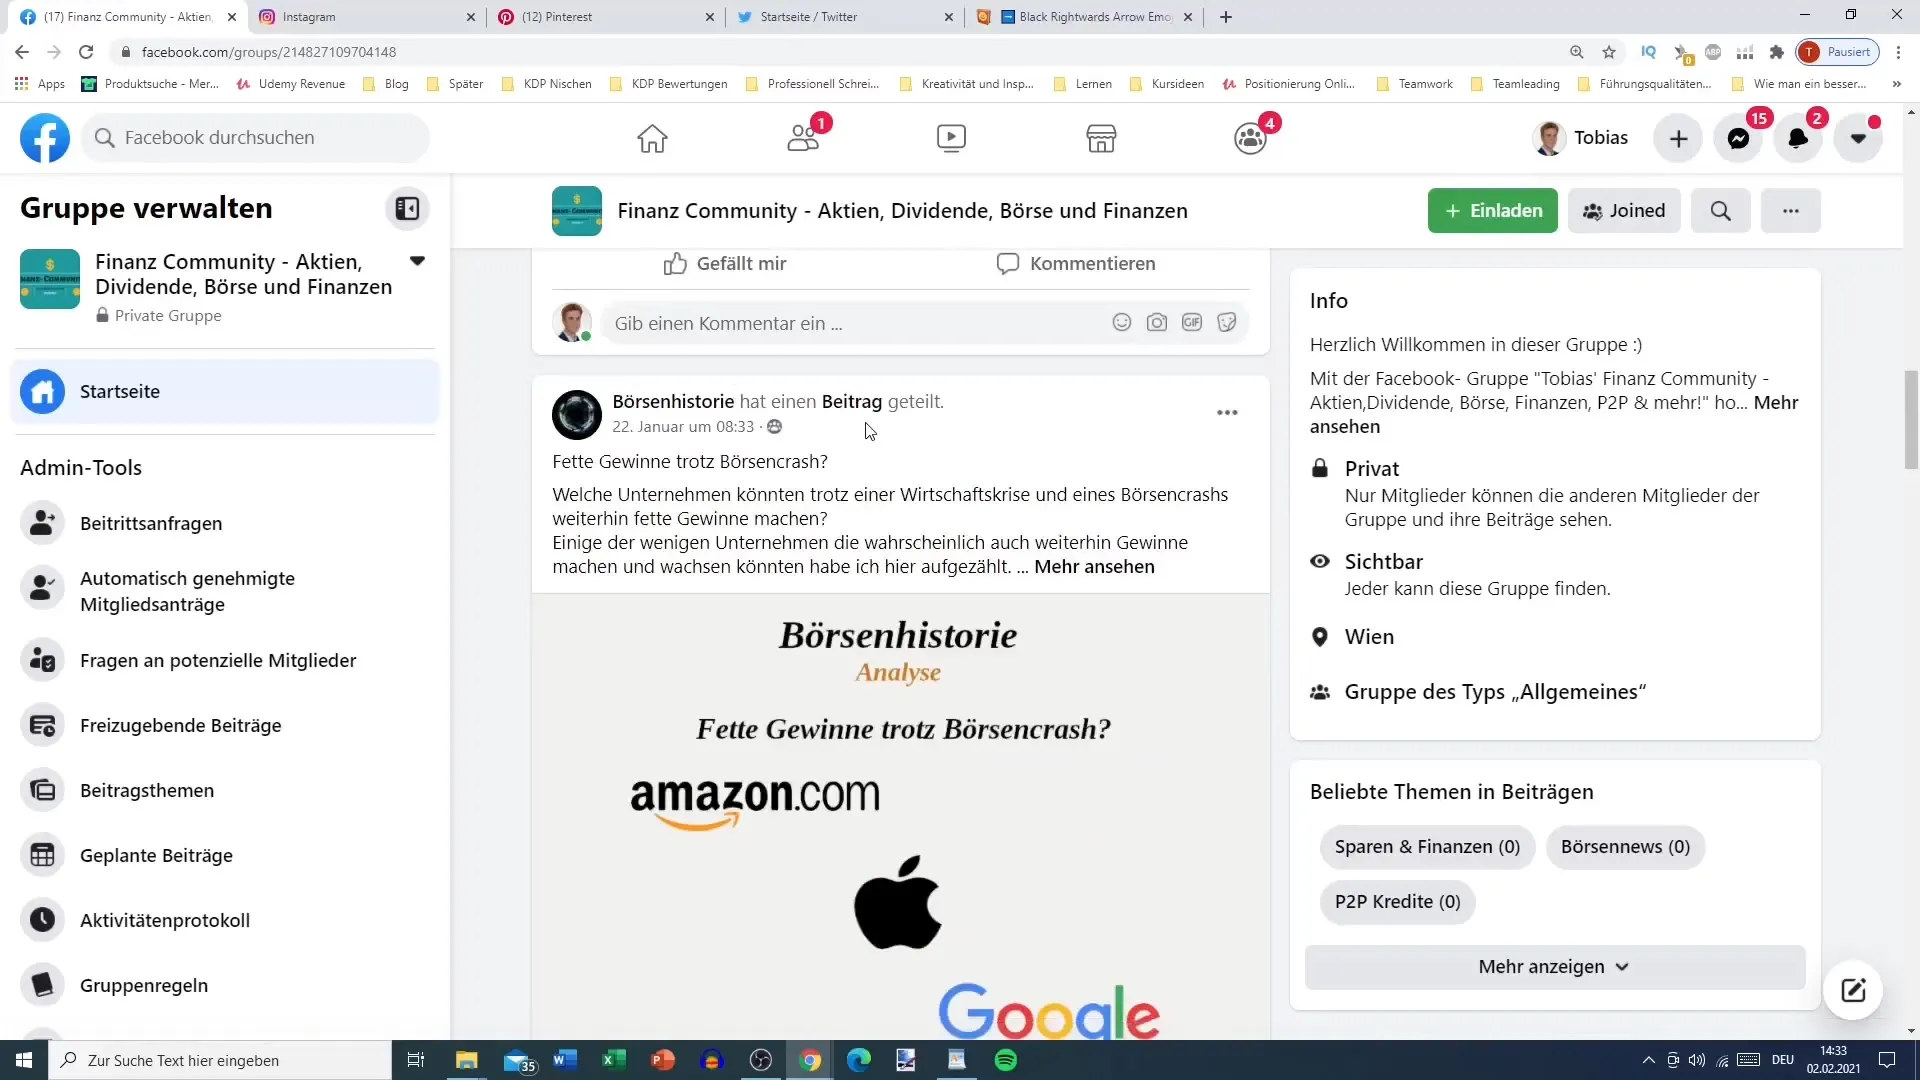Image resolution: width=1920 pixels, height=1080 pixels.
Task: Click Gefällt mir on the post
Action: click(x=725, y=263)
